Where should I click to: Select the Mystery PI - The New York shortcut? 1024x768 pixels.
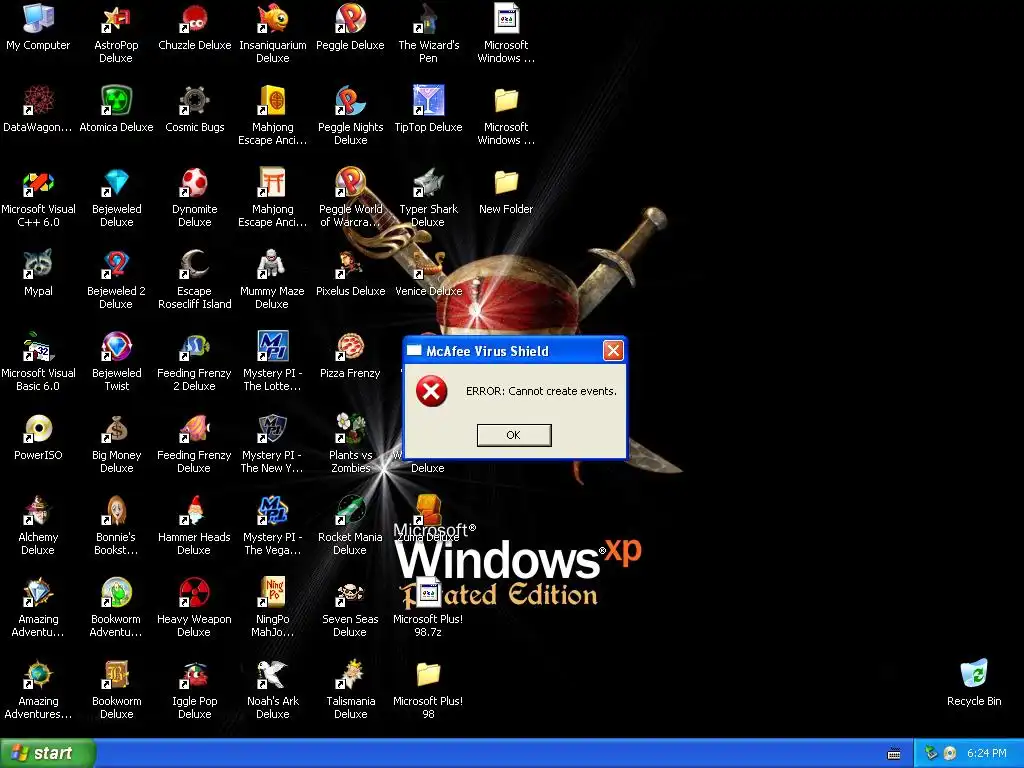272,429
